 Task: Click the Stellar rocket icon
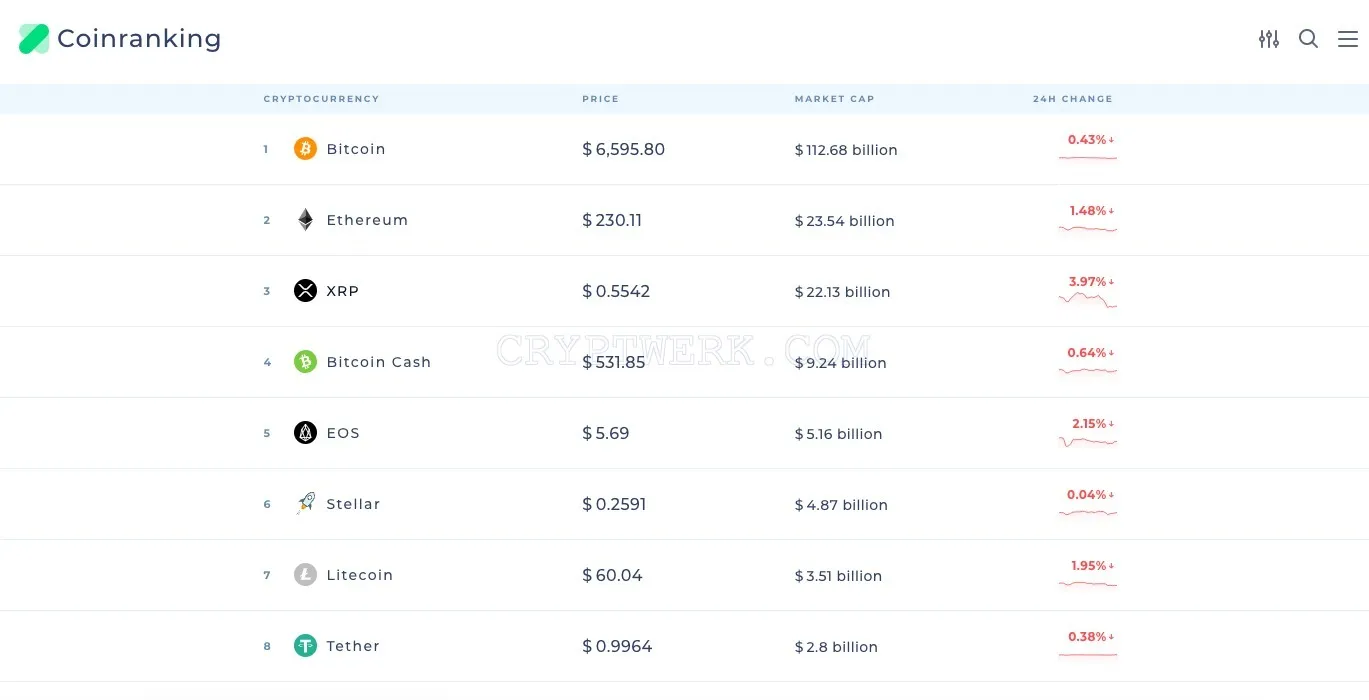click(305, 504)
